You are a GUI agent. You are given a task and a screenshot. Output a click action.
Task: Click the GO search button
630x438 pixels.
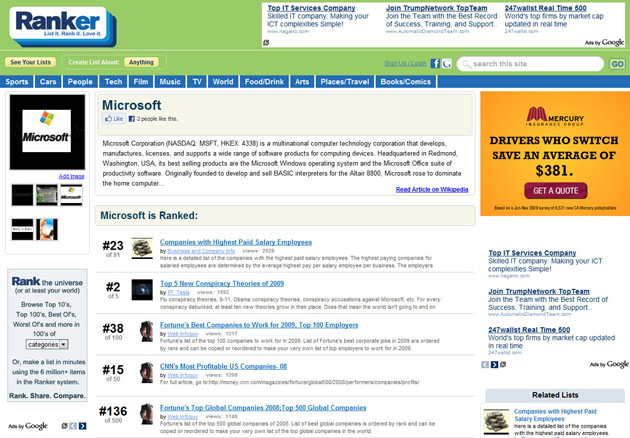(617, 64)
